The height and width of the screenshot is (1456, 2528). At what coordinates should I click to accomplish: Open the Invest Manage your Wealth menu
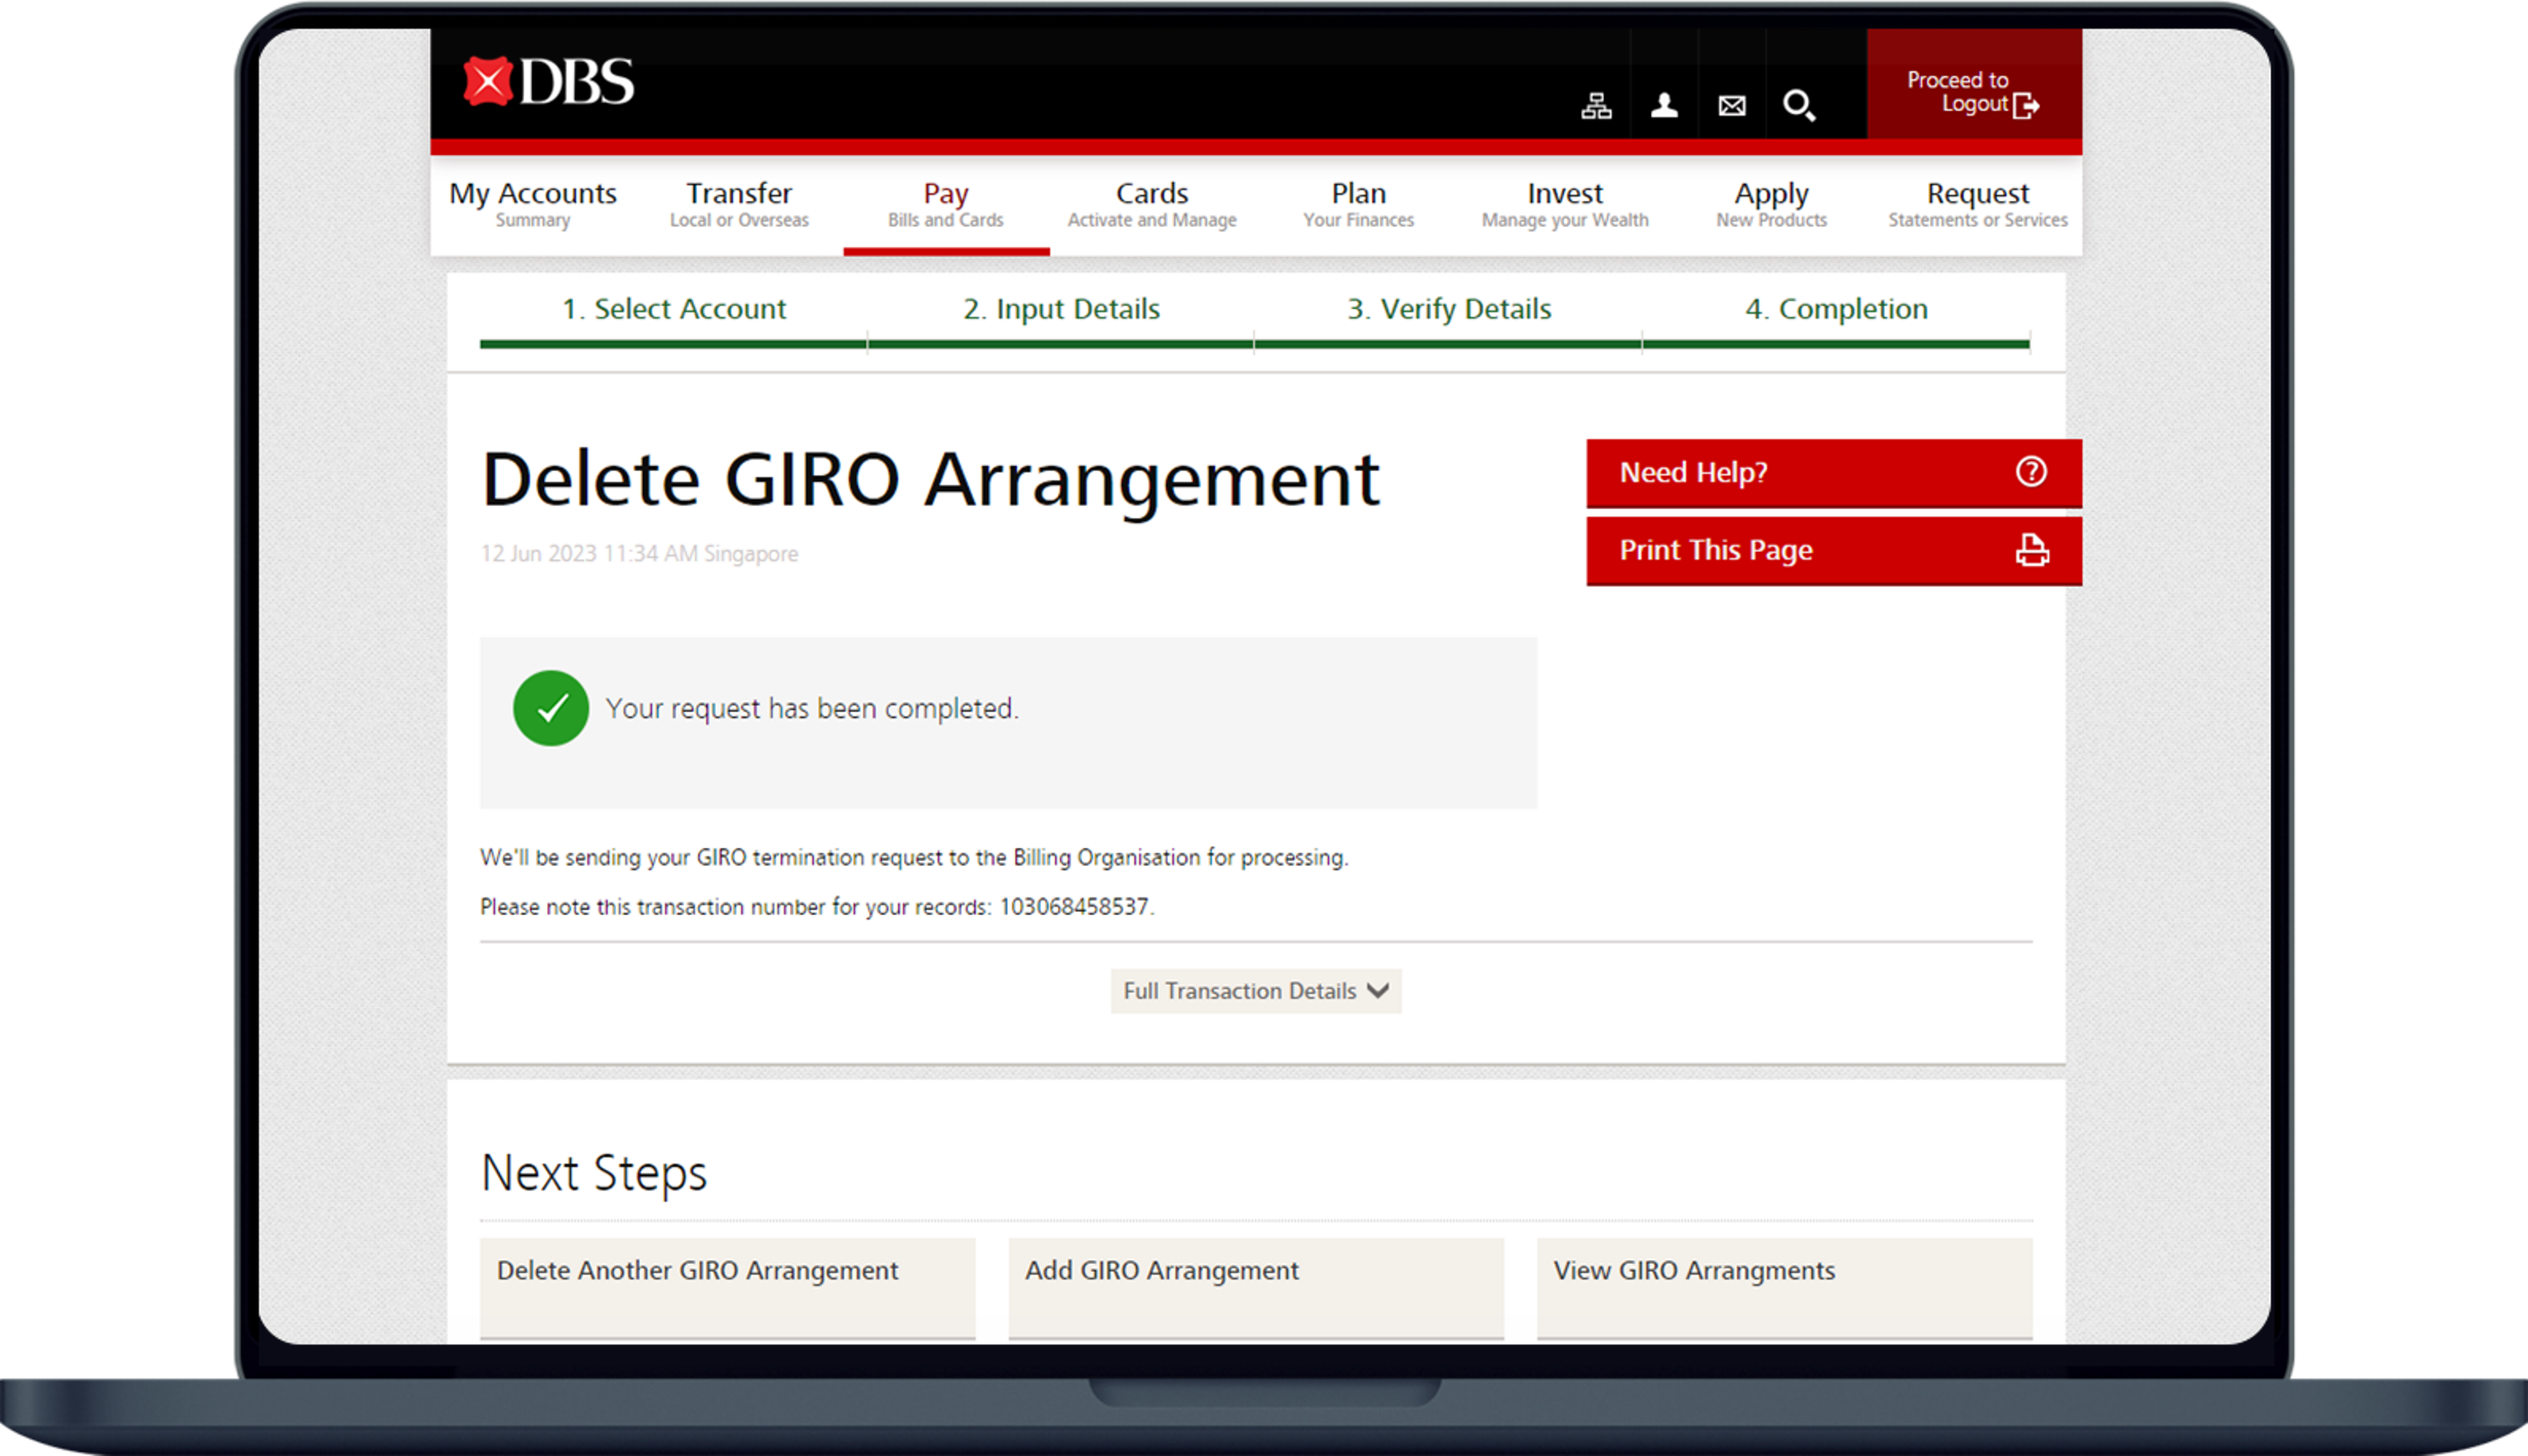[1564, 203]
